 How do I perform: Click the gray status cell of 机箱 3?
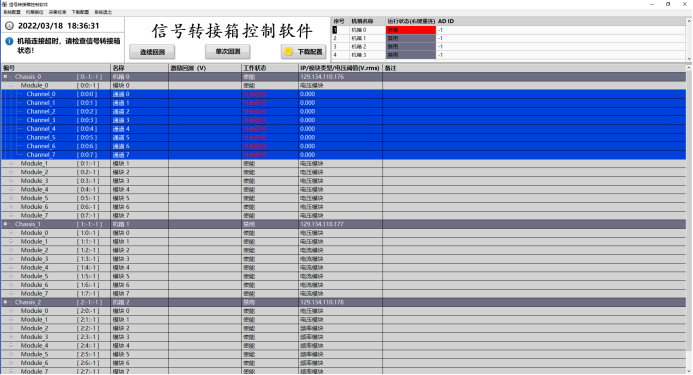click(x=411, y=55)
